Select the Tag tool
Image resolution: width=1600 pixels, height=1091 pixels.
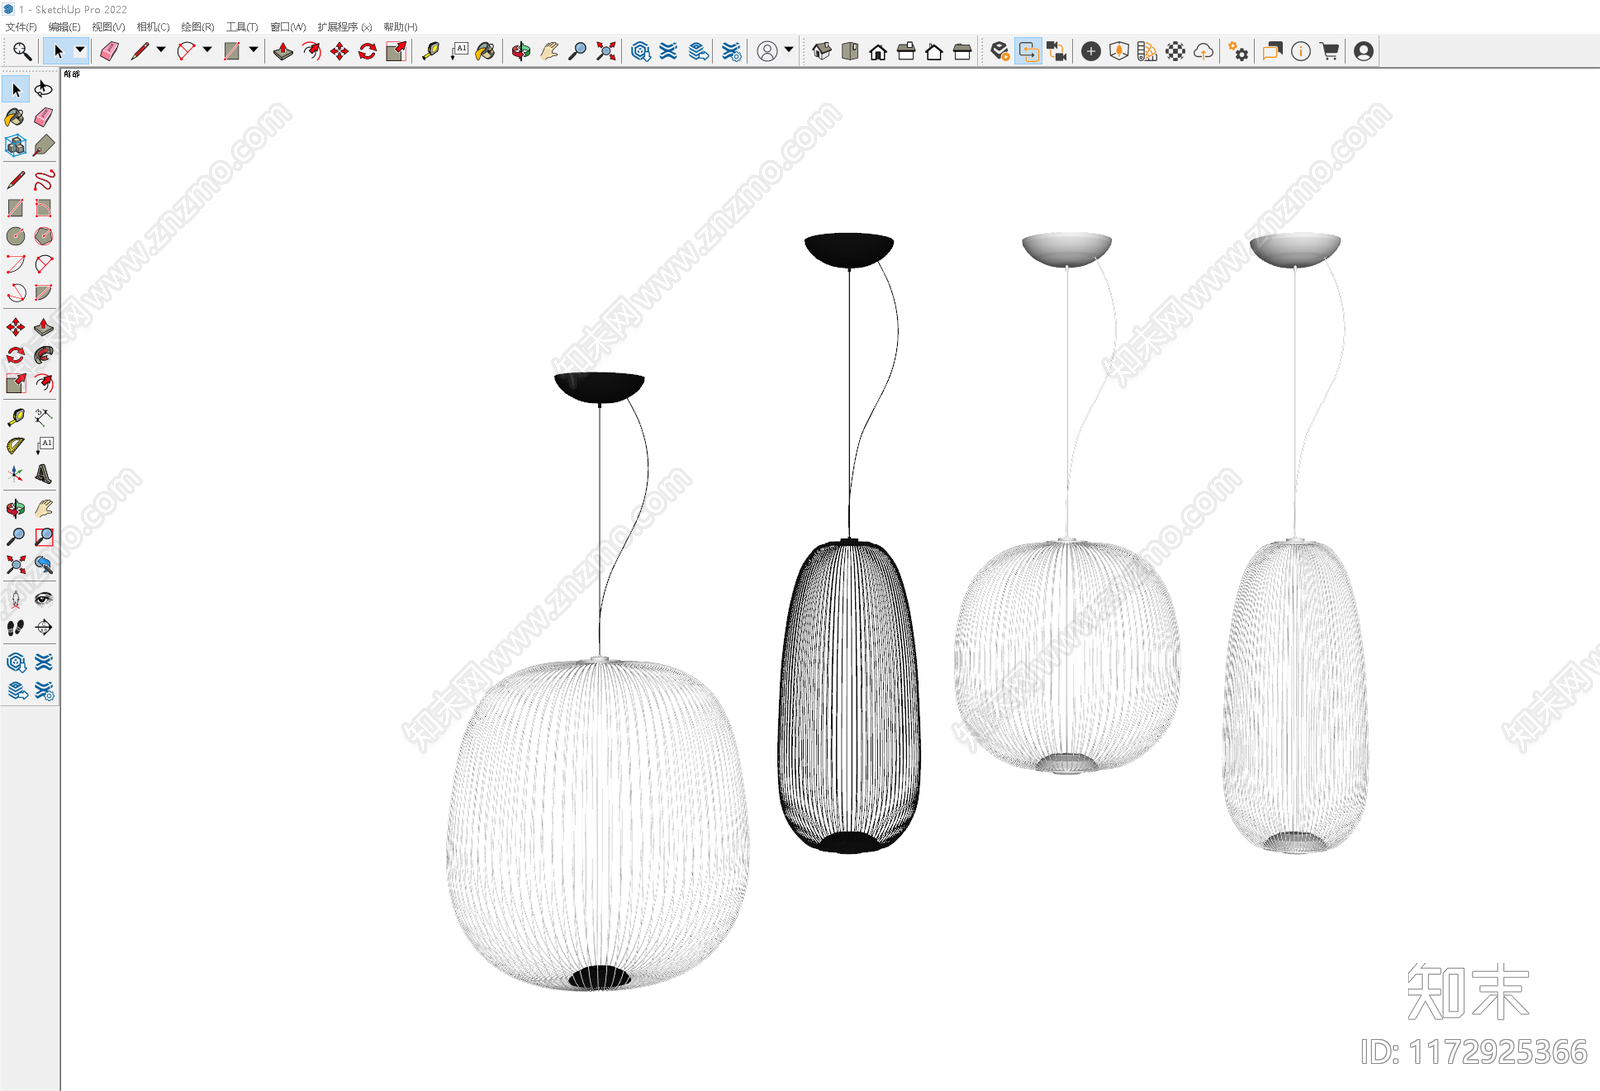(x=43, y=146)
